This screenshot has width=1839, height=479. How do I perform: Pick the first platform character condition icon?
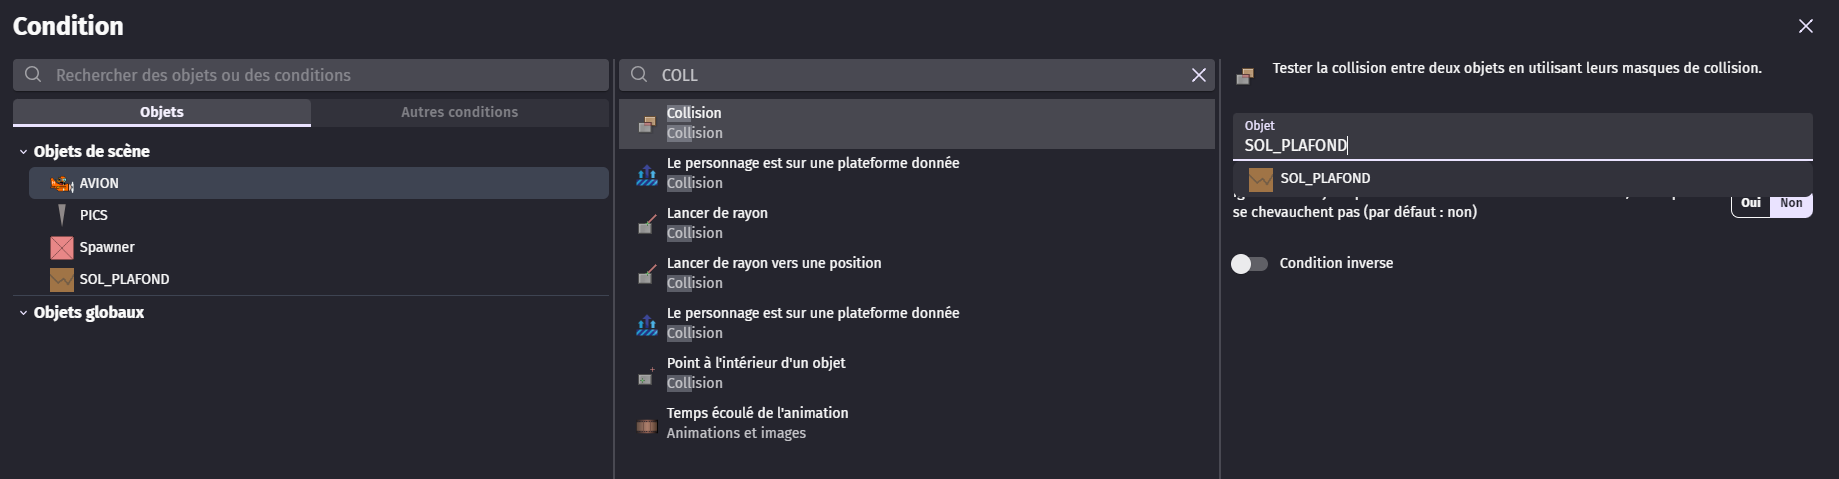[x=647, y=174]
